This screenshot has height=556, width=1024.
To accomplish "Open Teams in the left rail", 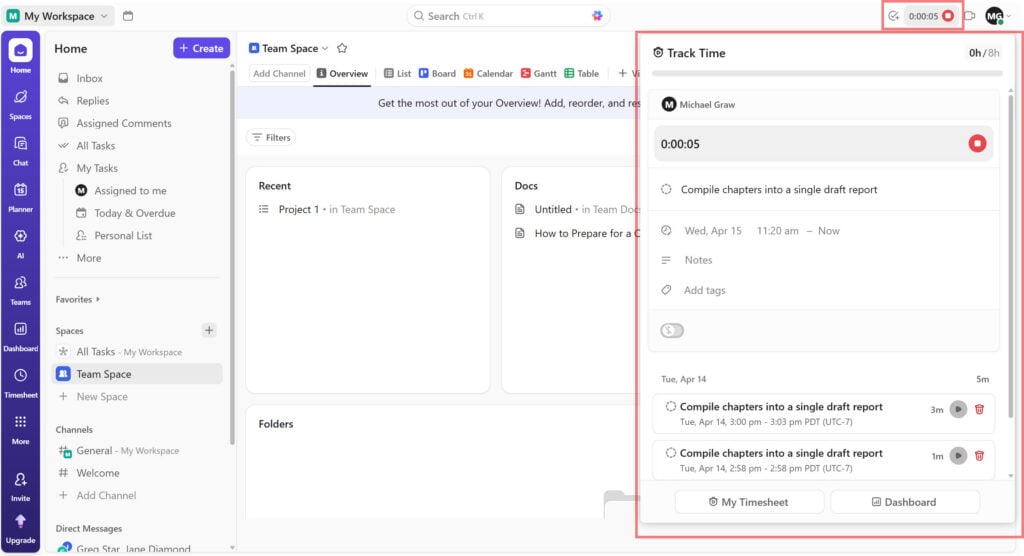I will point(20,289).
